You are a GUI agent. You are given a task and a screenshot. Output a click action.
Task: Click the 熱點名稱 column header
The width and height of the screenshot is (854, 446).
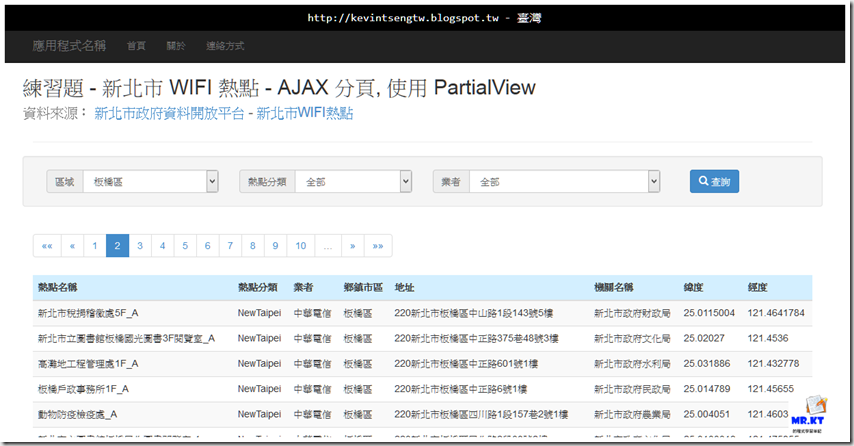click(58, 288)
